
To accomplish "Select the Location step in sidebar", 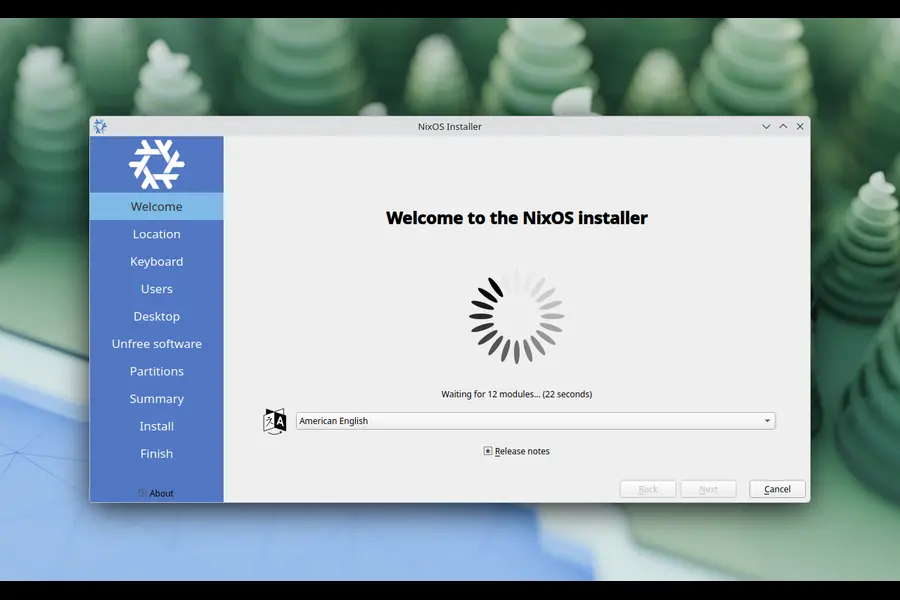I will coord(156,234).
